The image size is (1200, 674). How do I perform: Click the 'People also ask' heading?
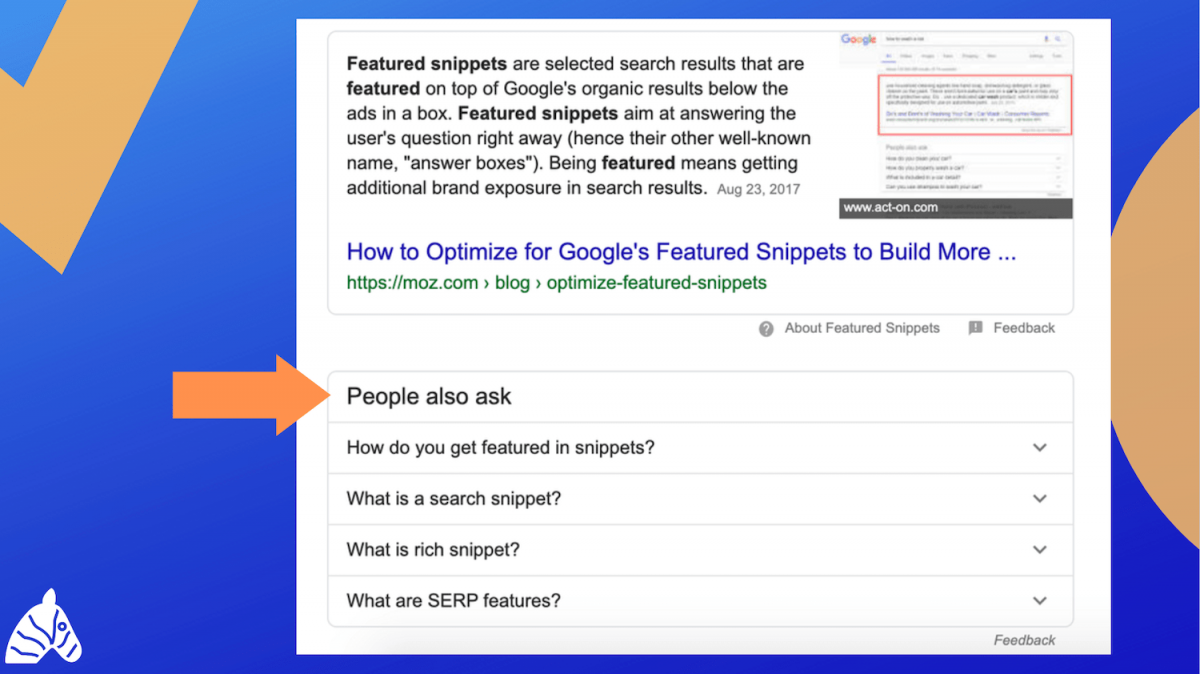tap(429, 397)
